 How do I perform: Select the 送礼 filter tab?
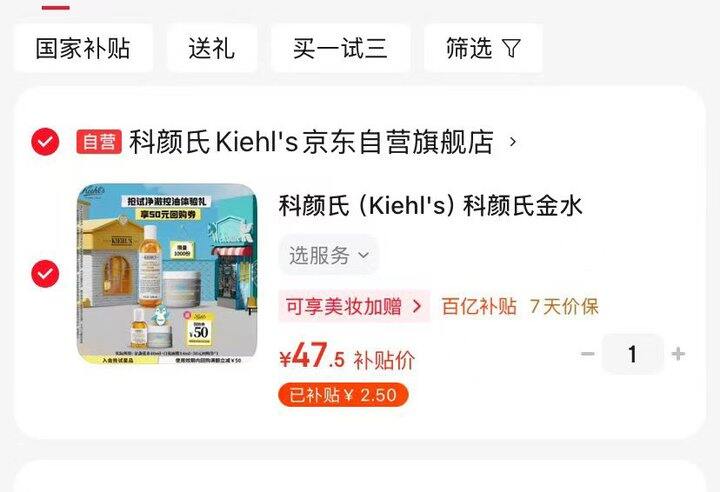point(212,48)
